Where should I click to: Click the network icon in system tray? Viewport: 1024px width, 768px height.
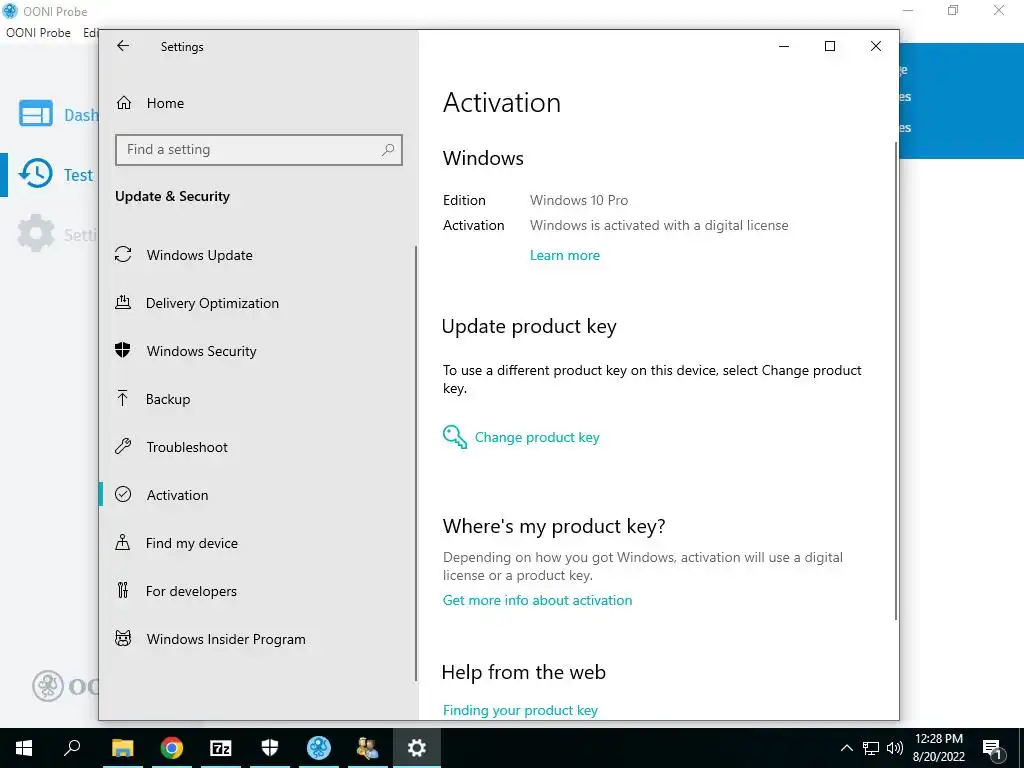[871, 748]
